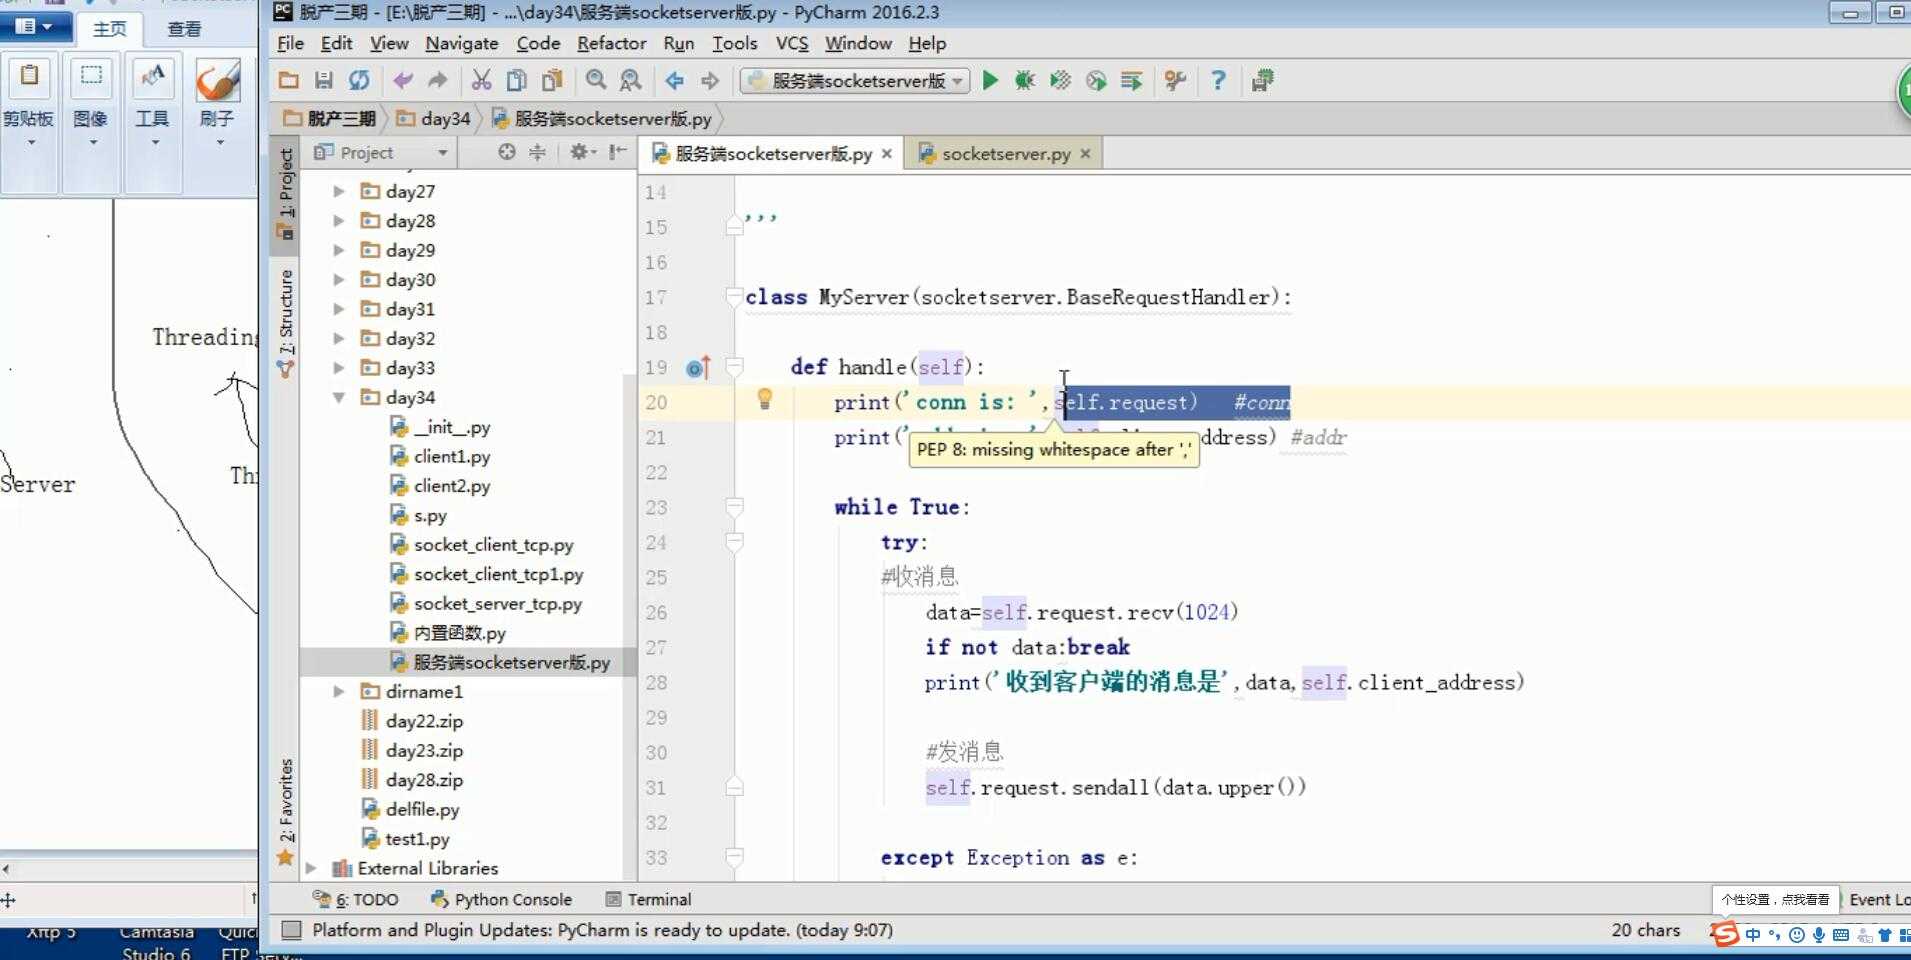Start the Debug bug icon

click(x=1025, y=81)
